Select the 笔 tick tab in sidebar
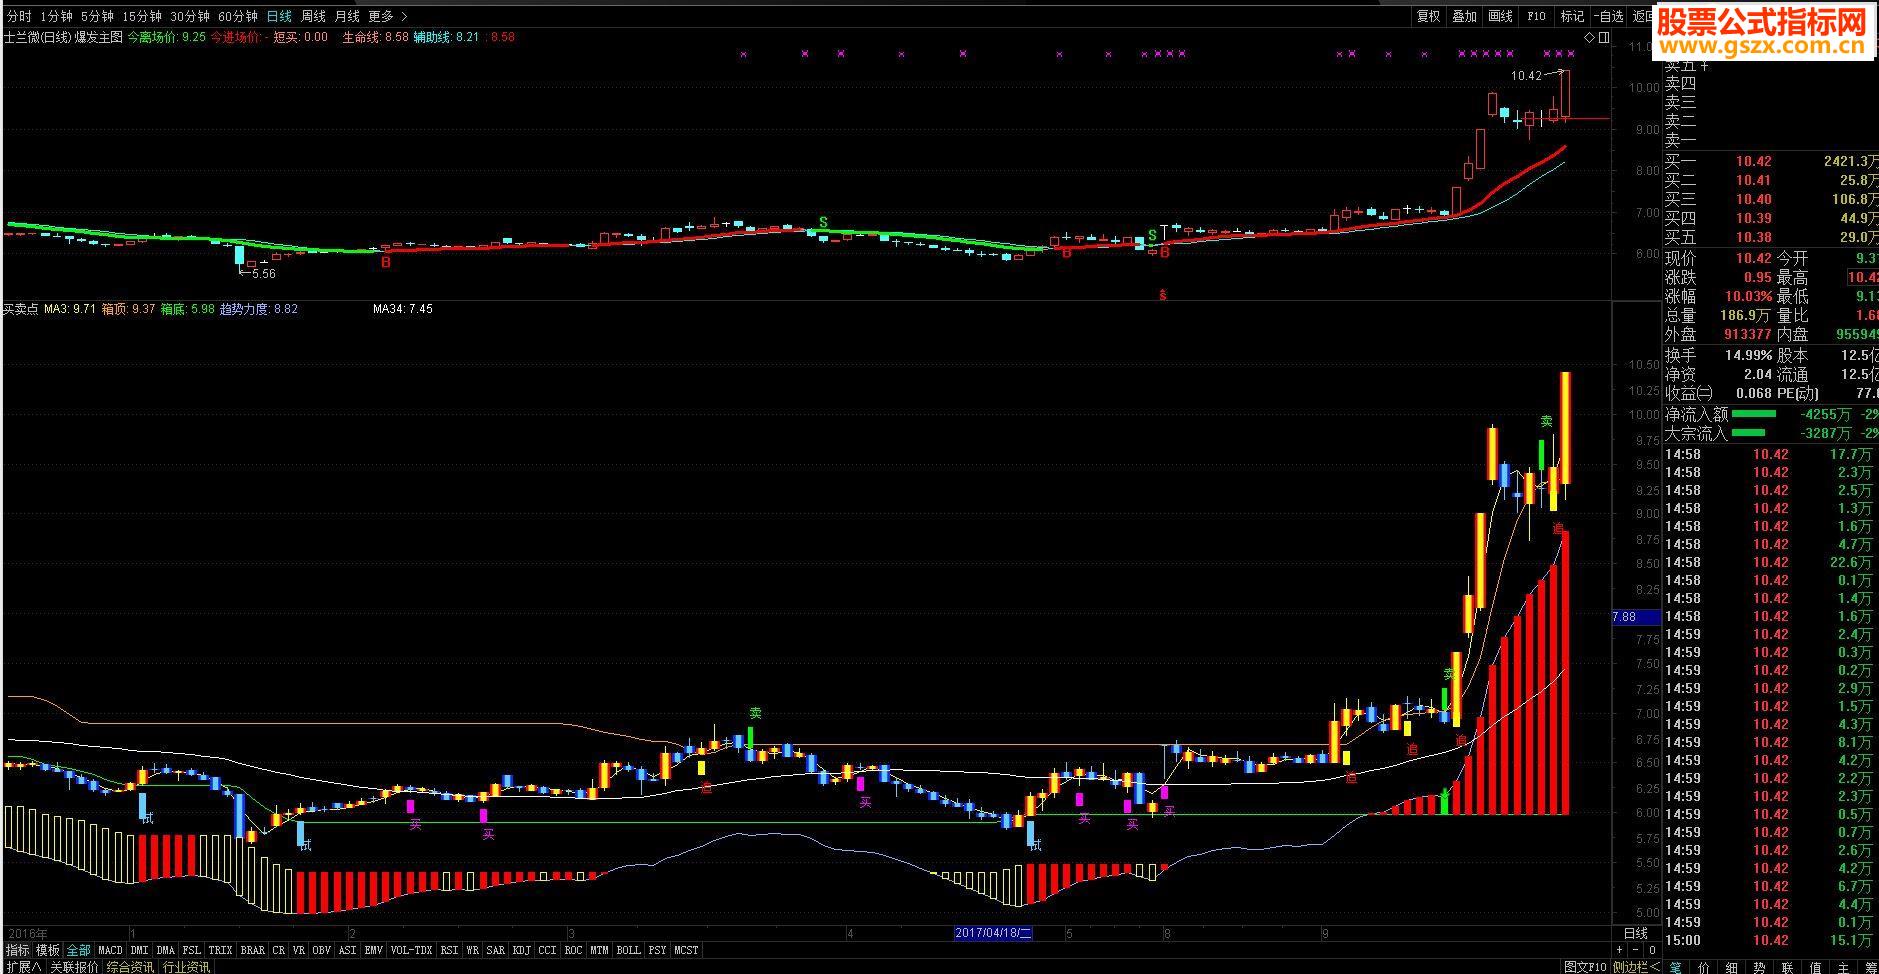1879x974 pixels. (1675, 967)
